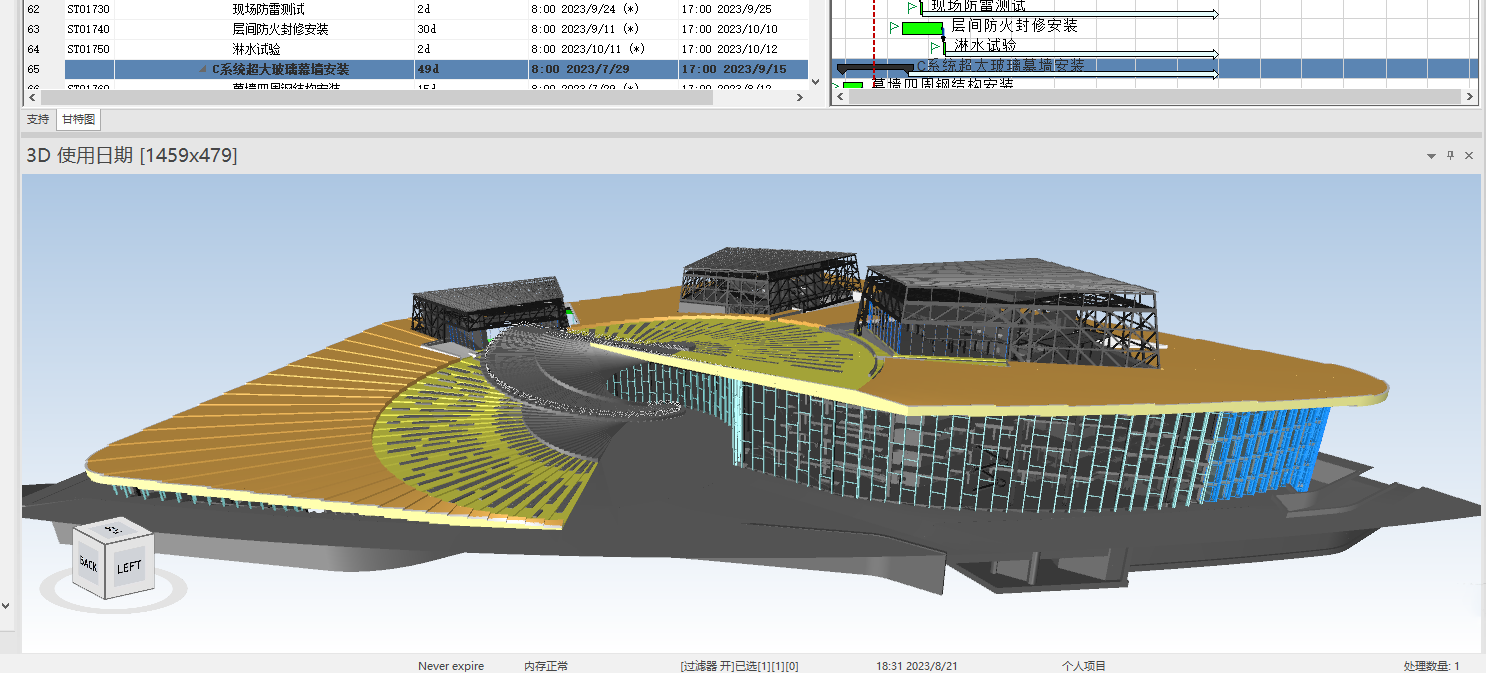The height and width of the screenshot is (673, 1486).
Task: Click the green 层间防火封修安装 Gantt bar
Action: pos(921,28)
